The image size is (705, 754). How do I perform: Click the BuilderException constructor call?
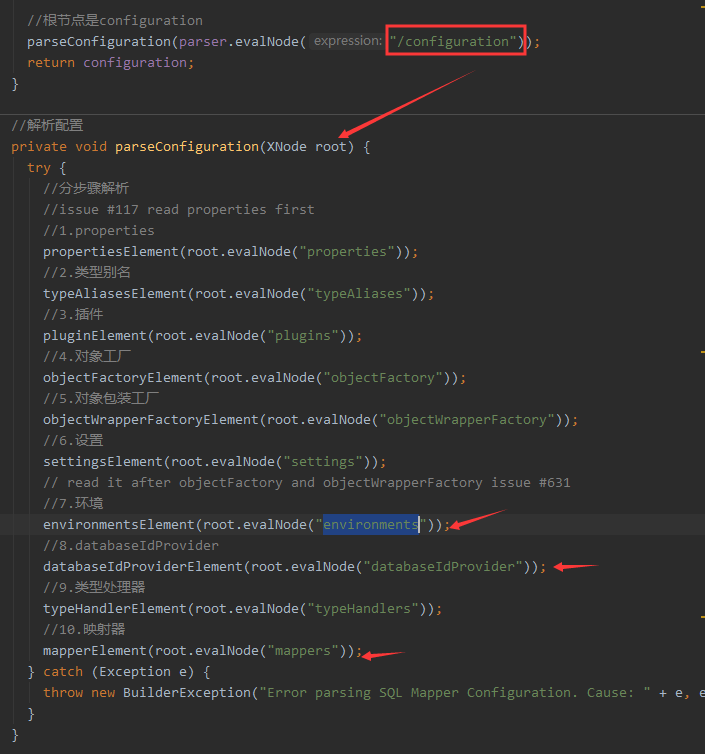click(x=187, y=693)
